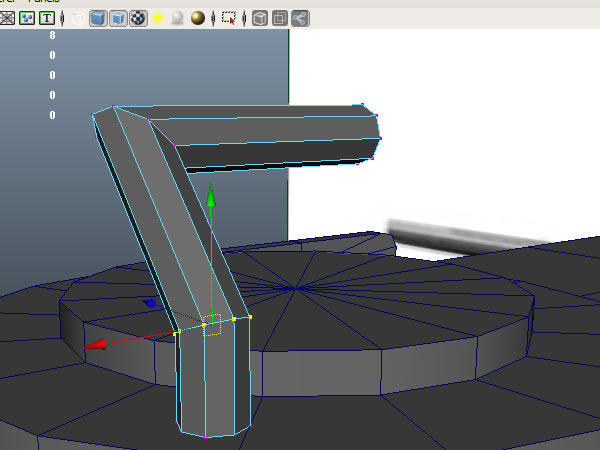The image size is (600, 450).
Task: Click the partially visible grid icon at far left
Action: click(7, 18)
